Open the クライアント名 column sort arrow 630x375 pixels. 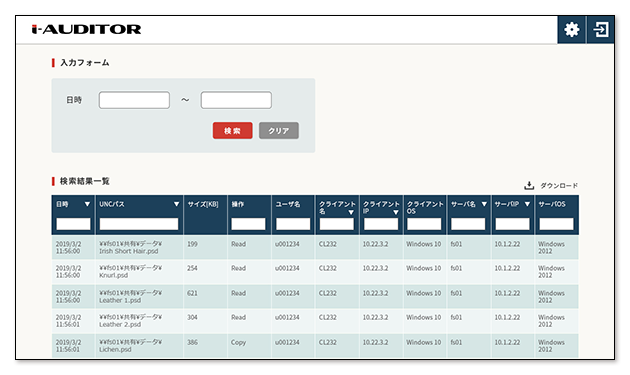click(x=352, y=212)
